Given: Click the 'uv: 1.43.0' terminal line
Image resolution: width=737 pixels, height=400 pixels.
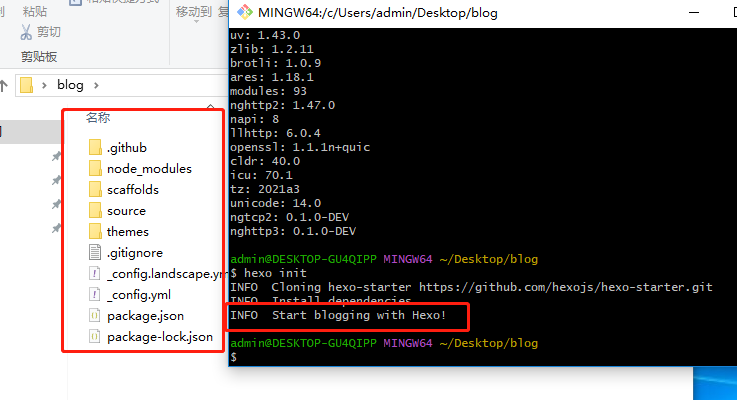Looking at the screenshot, I should point(265,35).
